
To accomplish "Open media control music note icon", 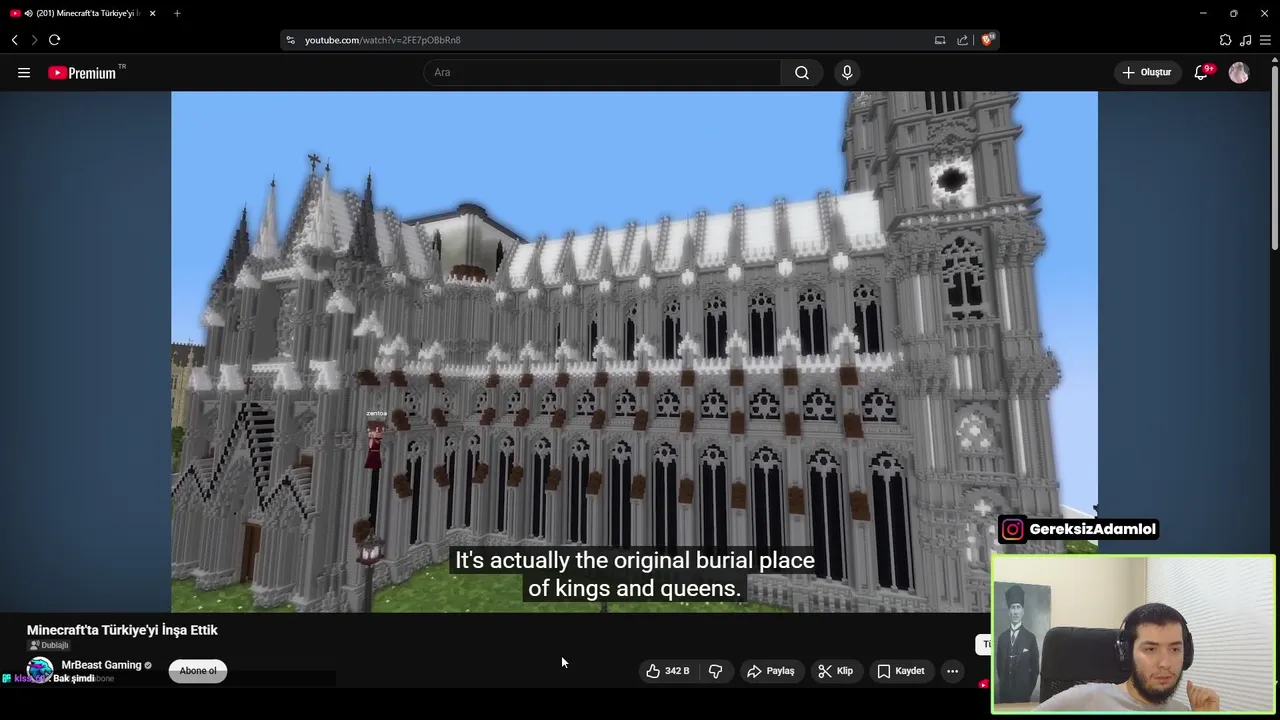I will [x=1245, y=40].
